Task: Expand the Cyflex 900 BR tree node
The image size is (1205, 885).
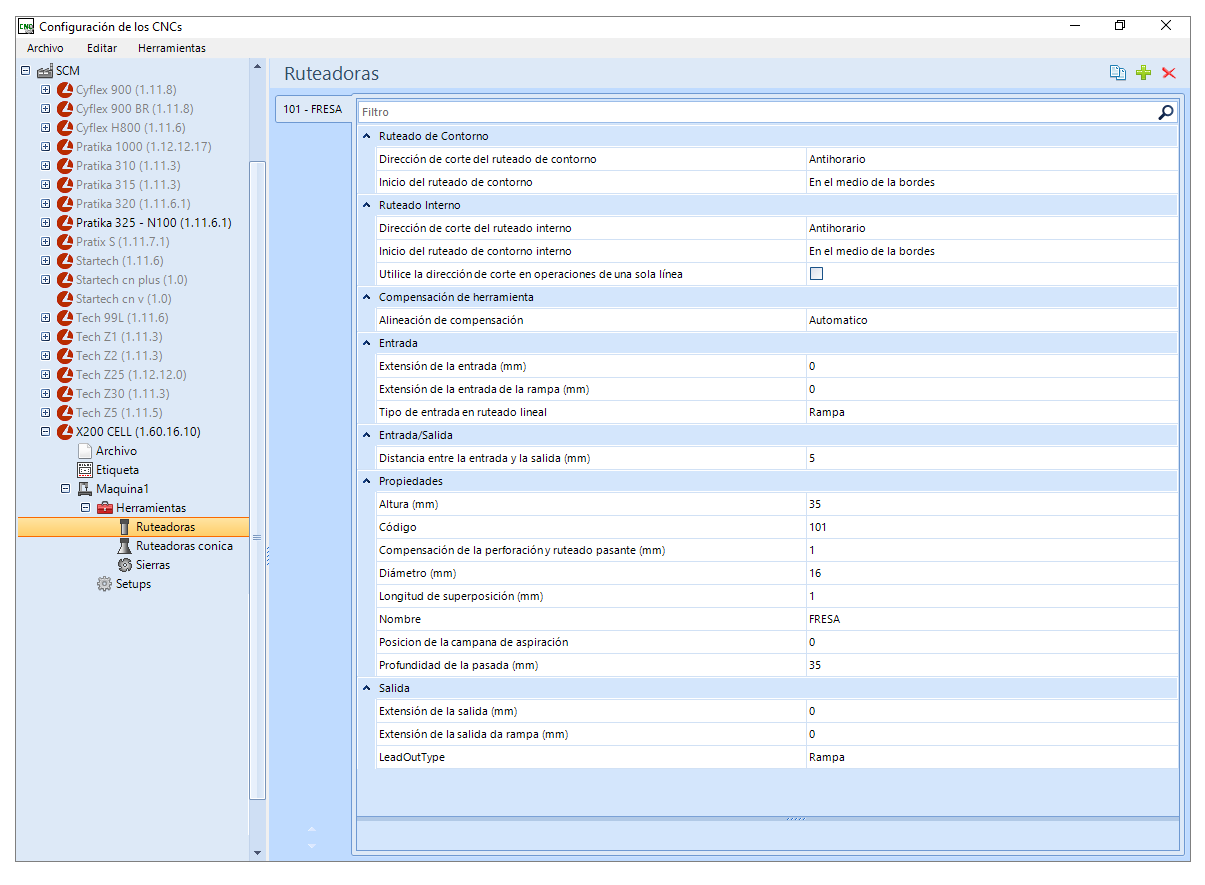Action: click(x=46, y=109)
